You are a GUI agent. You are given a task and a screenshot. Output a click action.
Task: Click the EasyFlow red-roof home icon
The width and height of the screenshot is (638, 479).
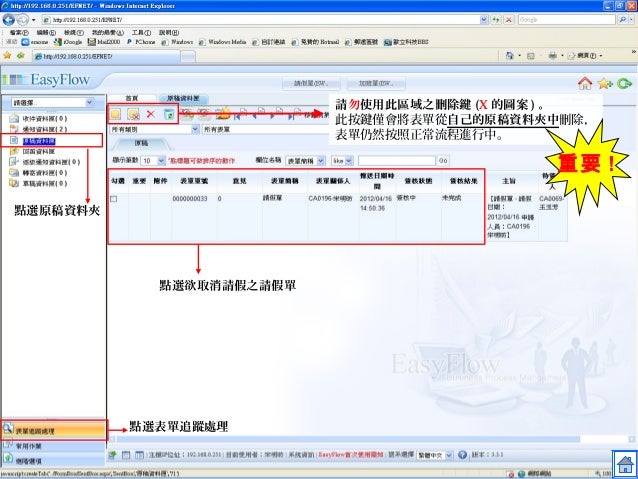click(585, 83)
